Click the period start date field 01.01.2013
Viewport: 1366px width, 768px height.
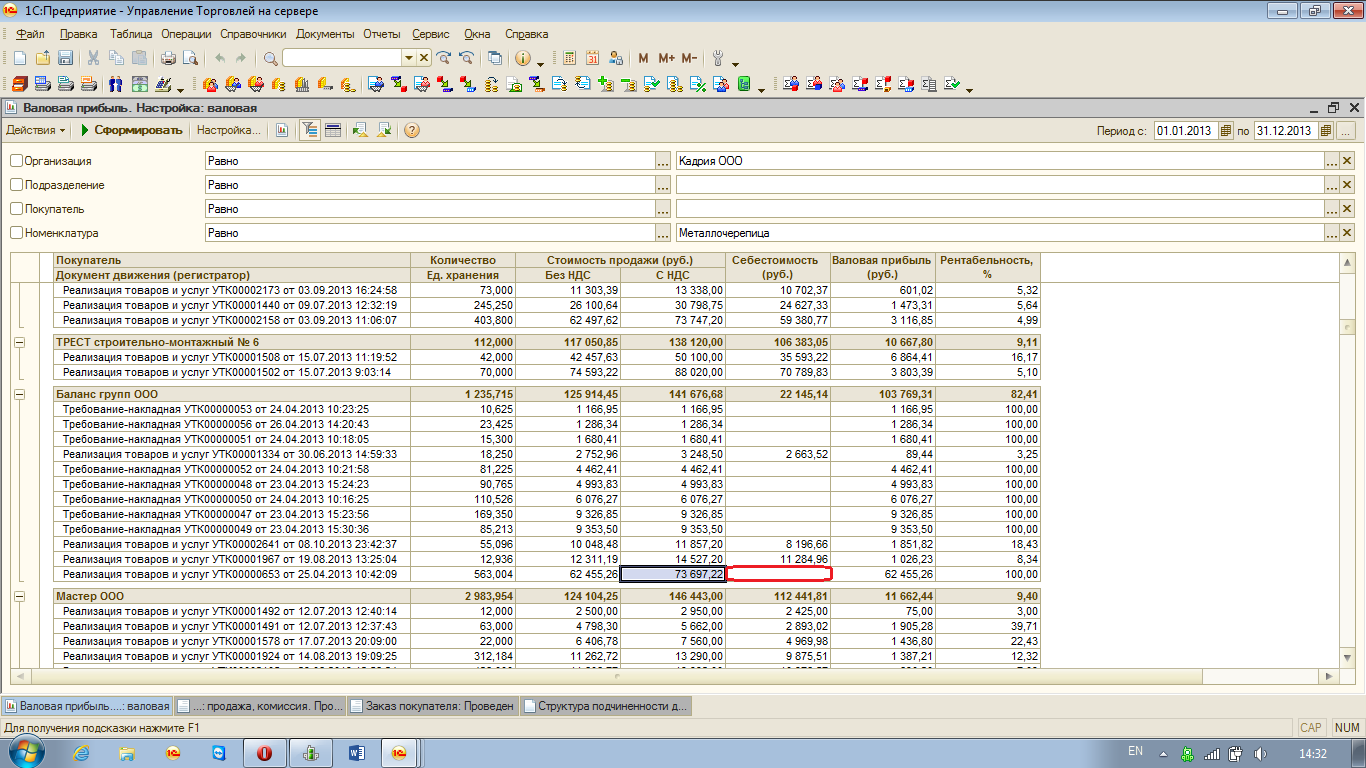click(x=1183, y=130)
